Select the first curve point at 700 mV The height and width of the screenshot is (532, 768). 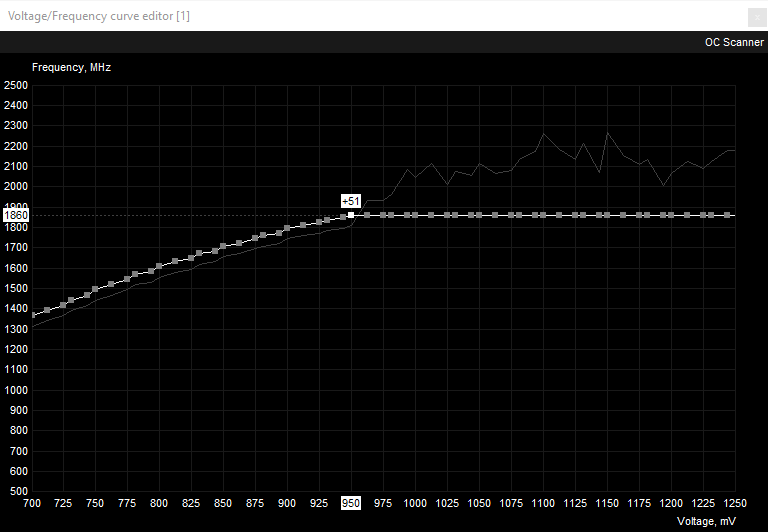coord(33,315)
